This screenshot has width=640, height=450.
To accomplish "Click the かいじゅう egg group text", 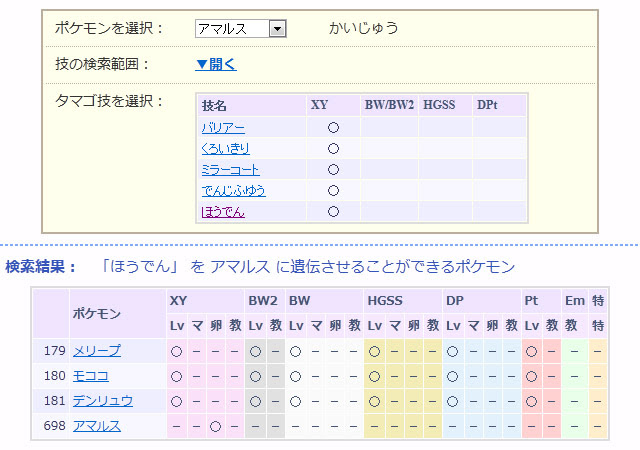I will 363,28.
